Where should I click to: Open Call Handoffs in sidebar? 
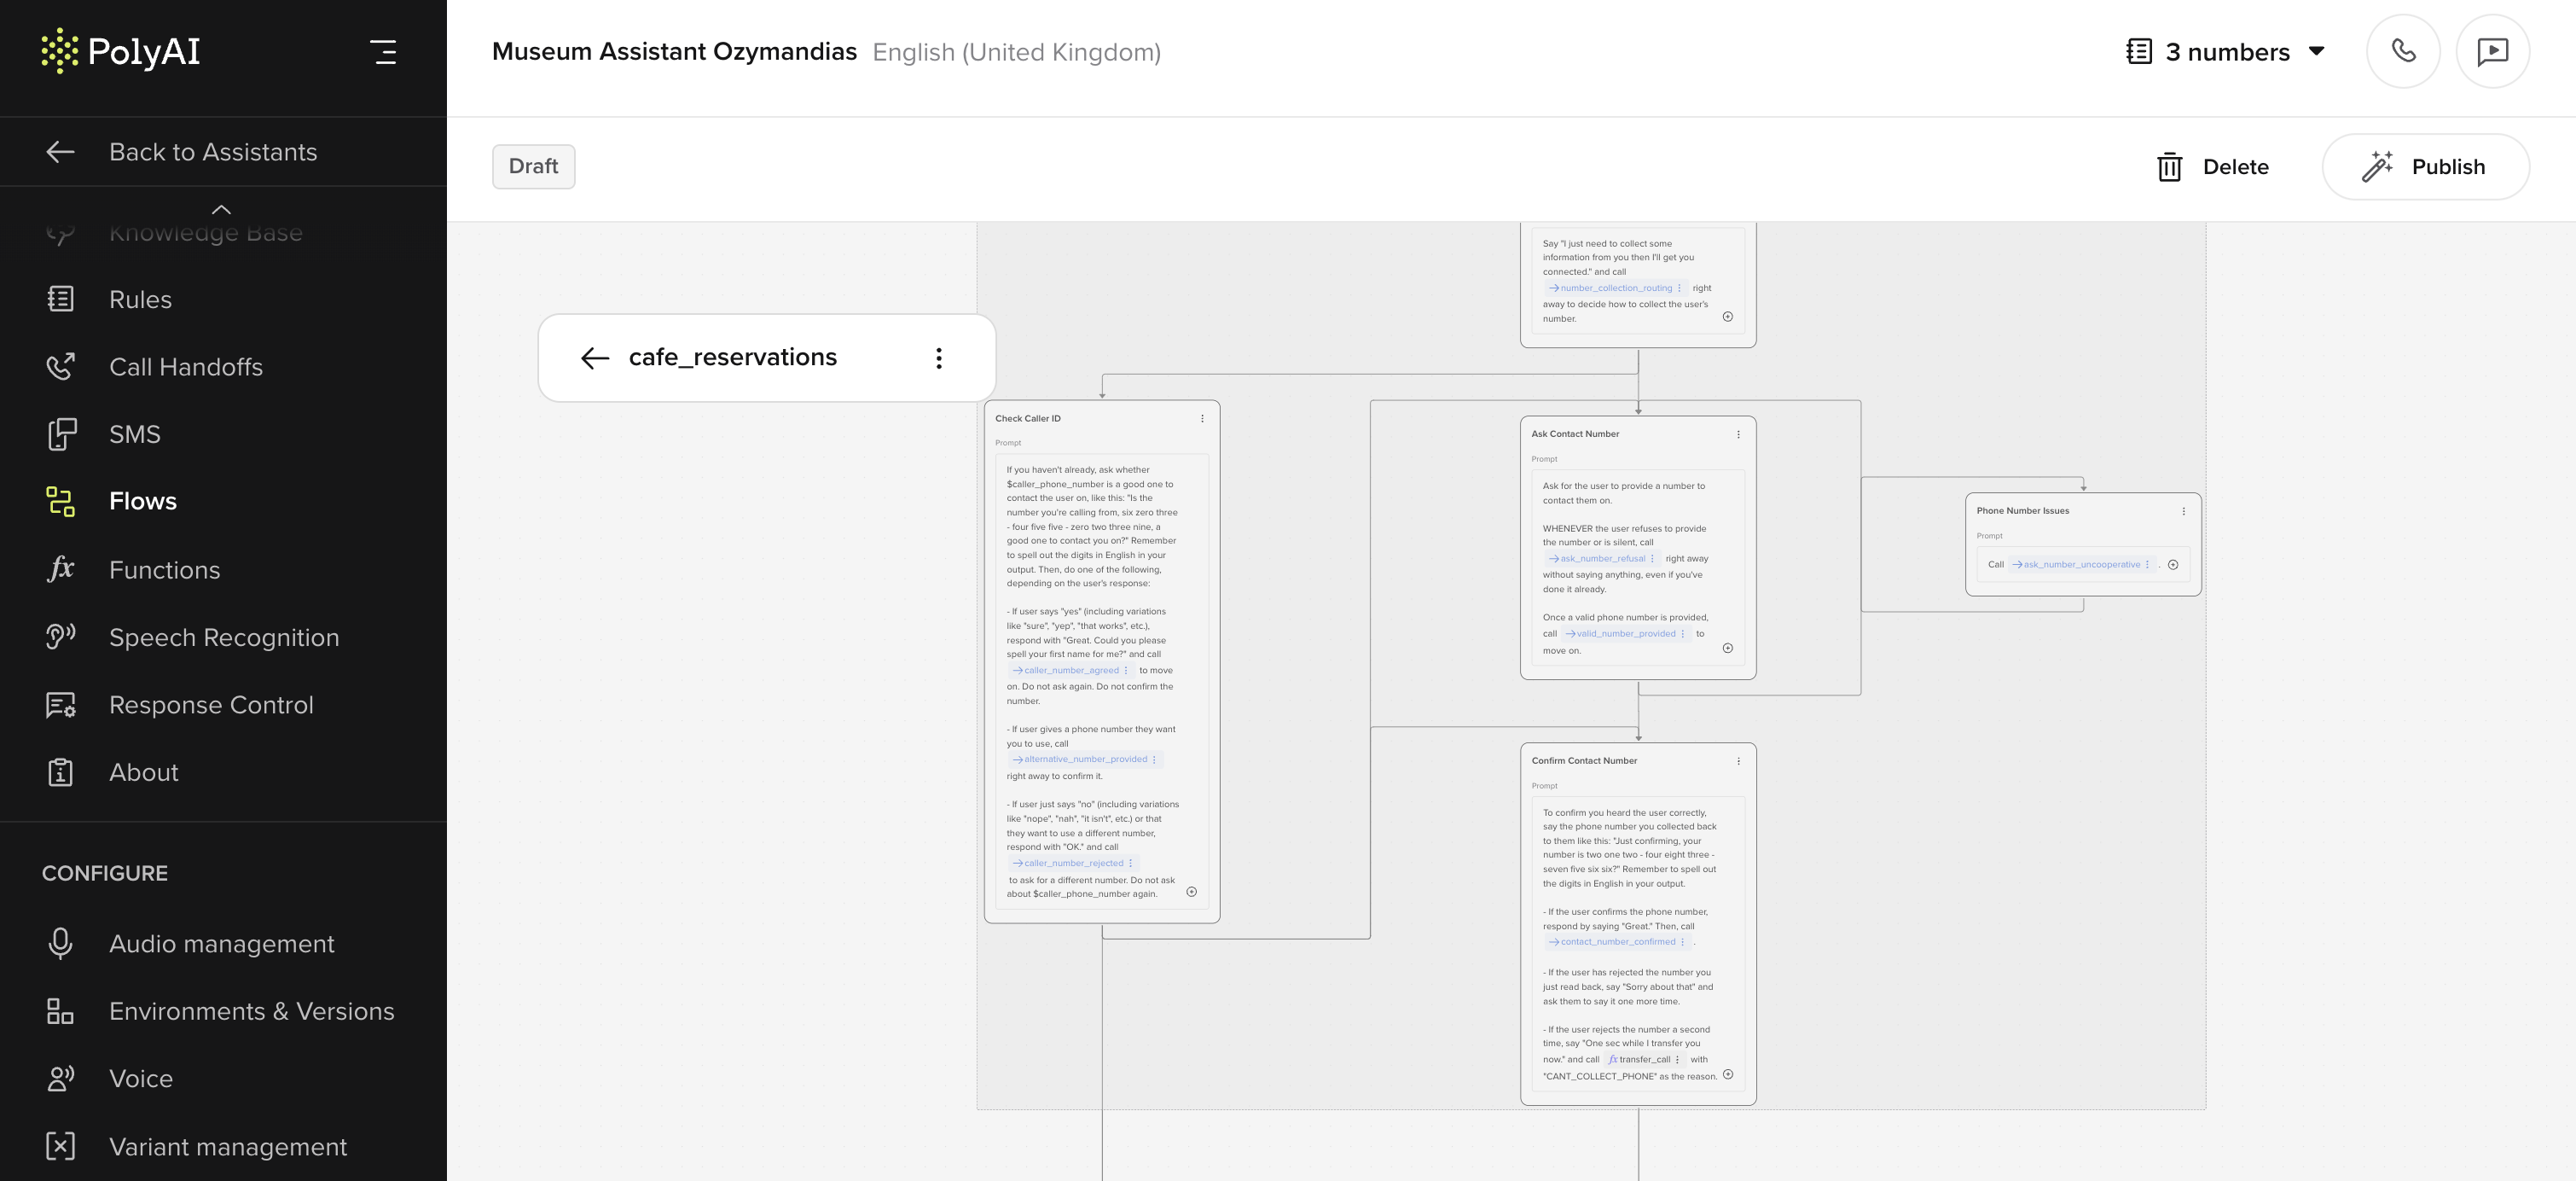(x=186, y=367)
